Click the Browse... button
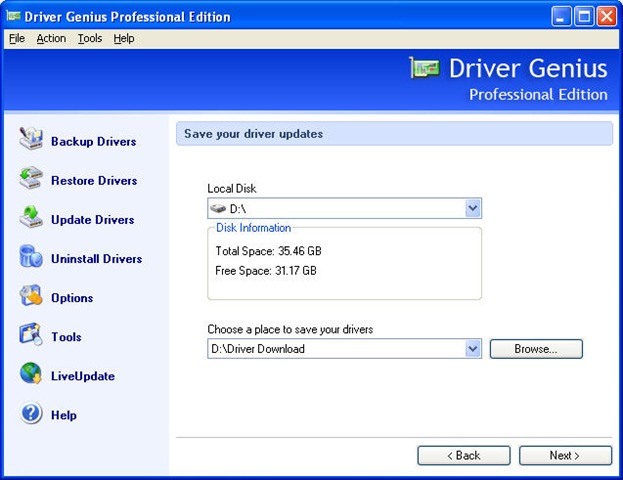The height and width of the screenshot is (480, 623). click(536, 348)
